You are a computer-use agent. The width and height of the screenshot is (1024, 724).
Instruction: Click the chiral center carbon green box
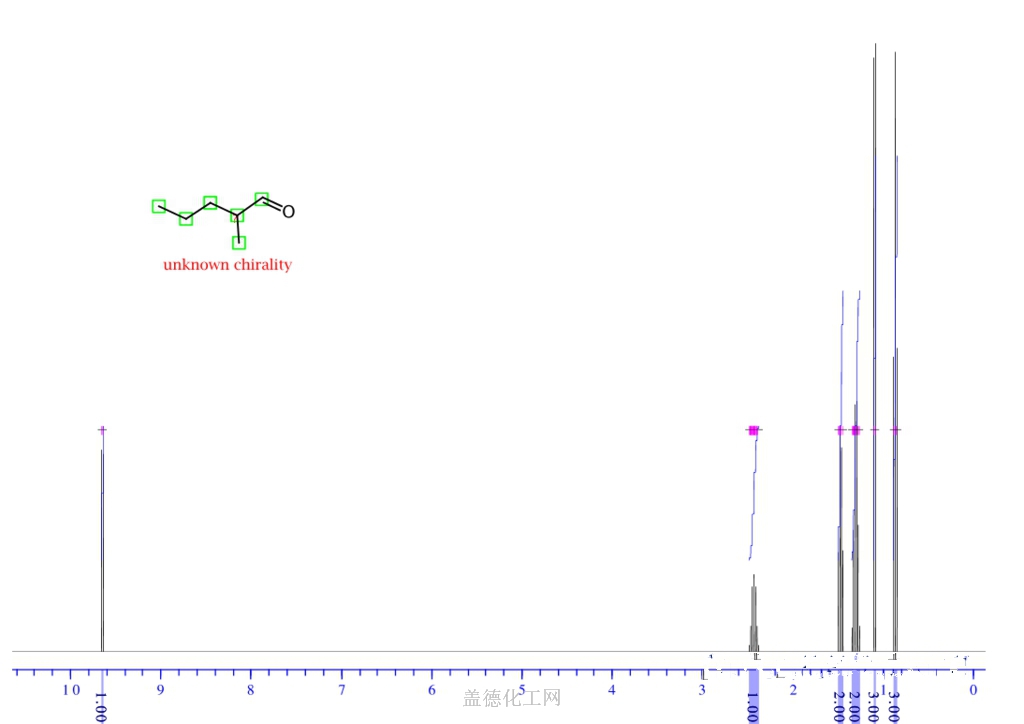click(x=237, y=215)
